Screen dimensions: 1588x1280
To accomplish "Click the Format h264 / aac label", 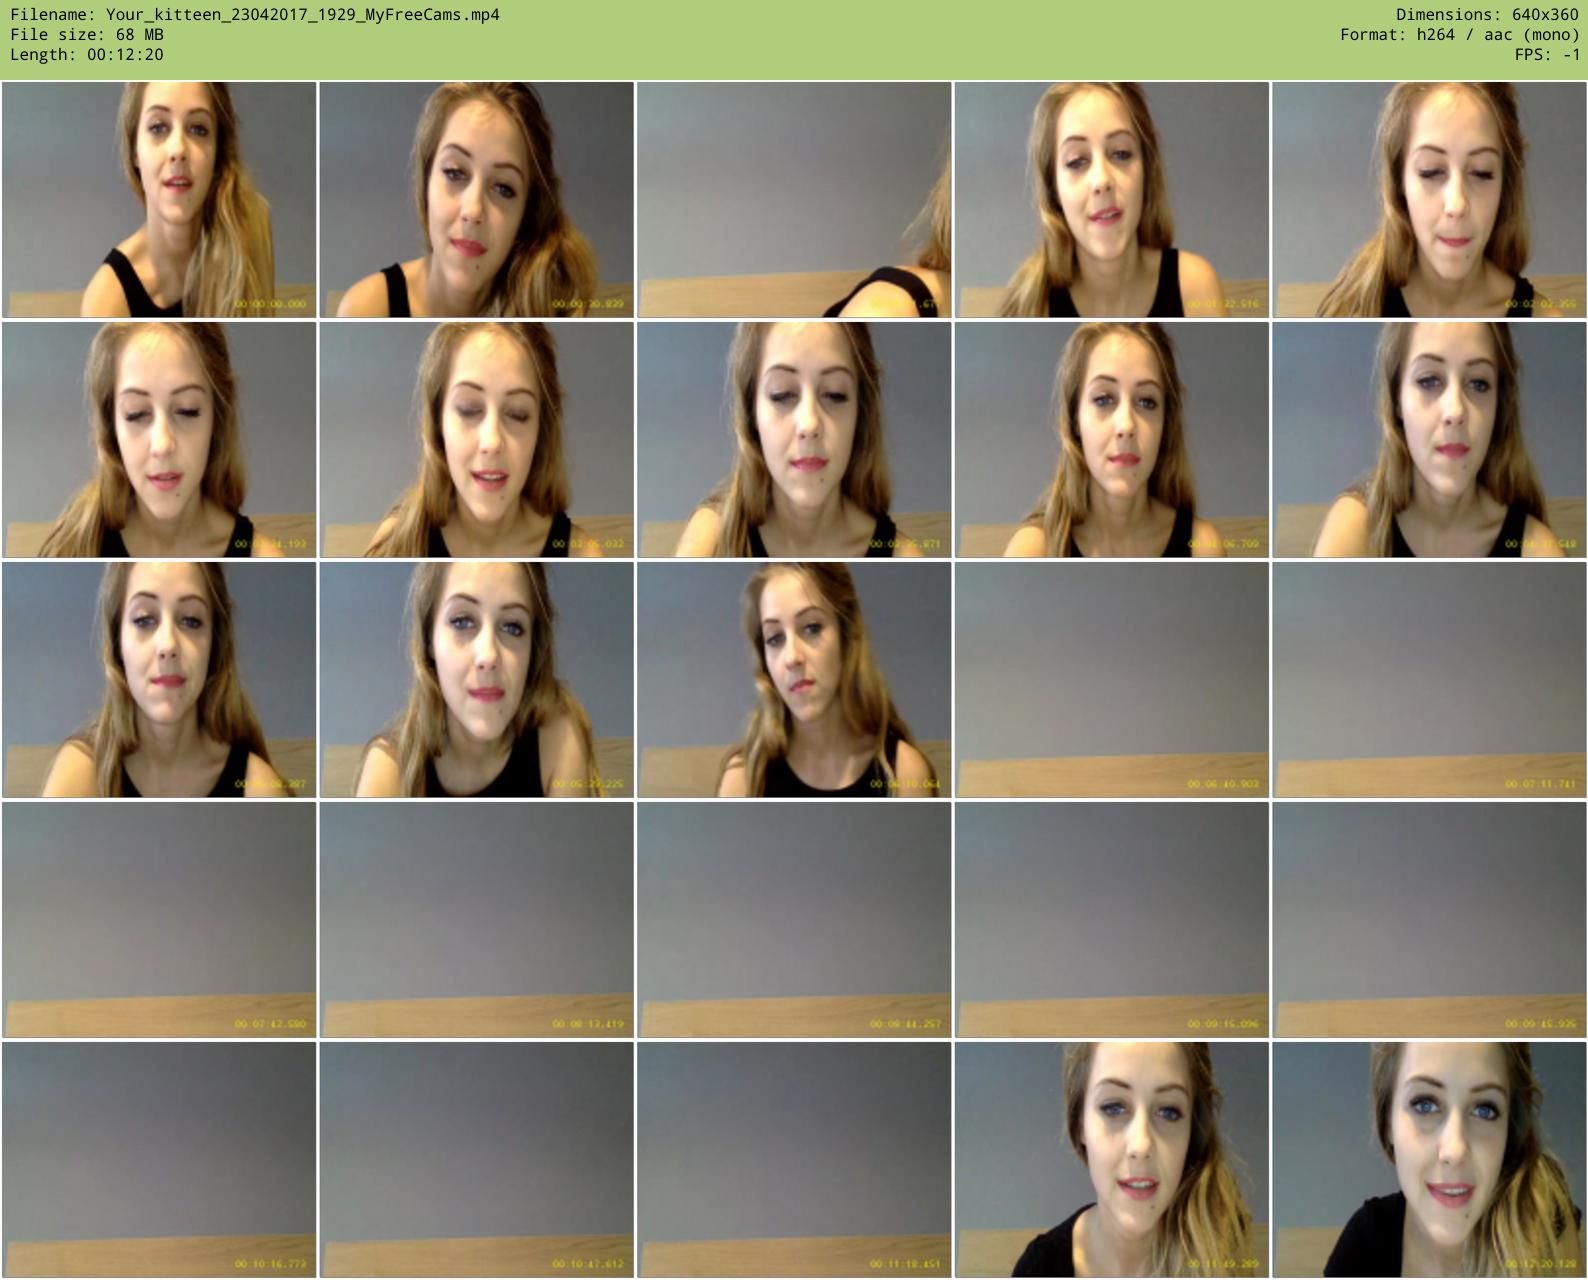I will 1459,35.
